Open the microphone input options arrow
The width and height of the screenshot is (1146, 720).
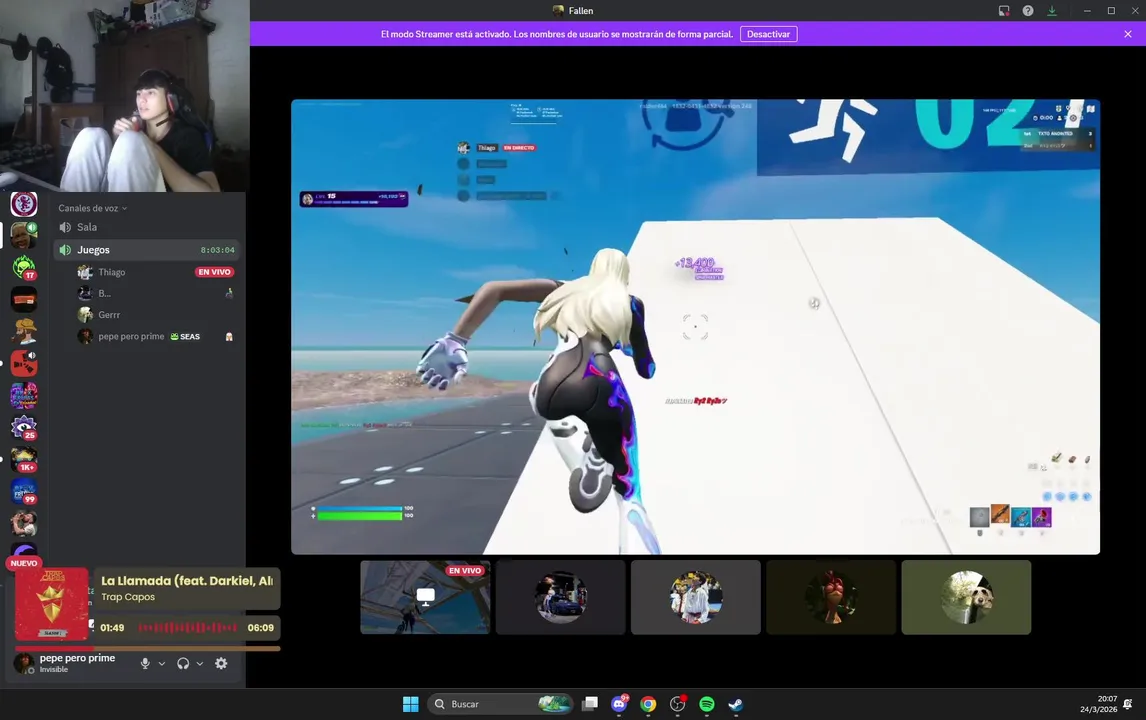pyautogui.click(x=162, y=664)
